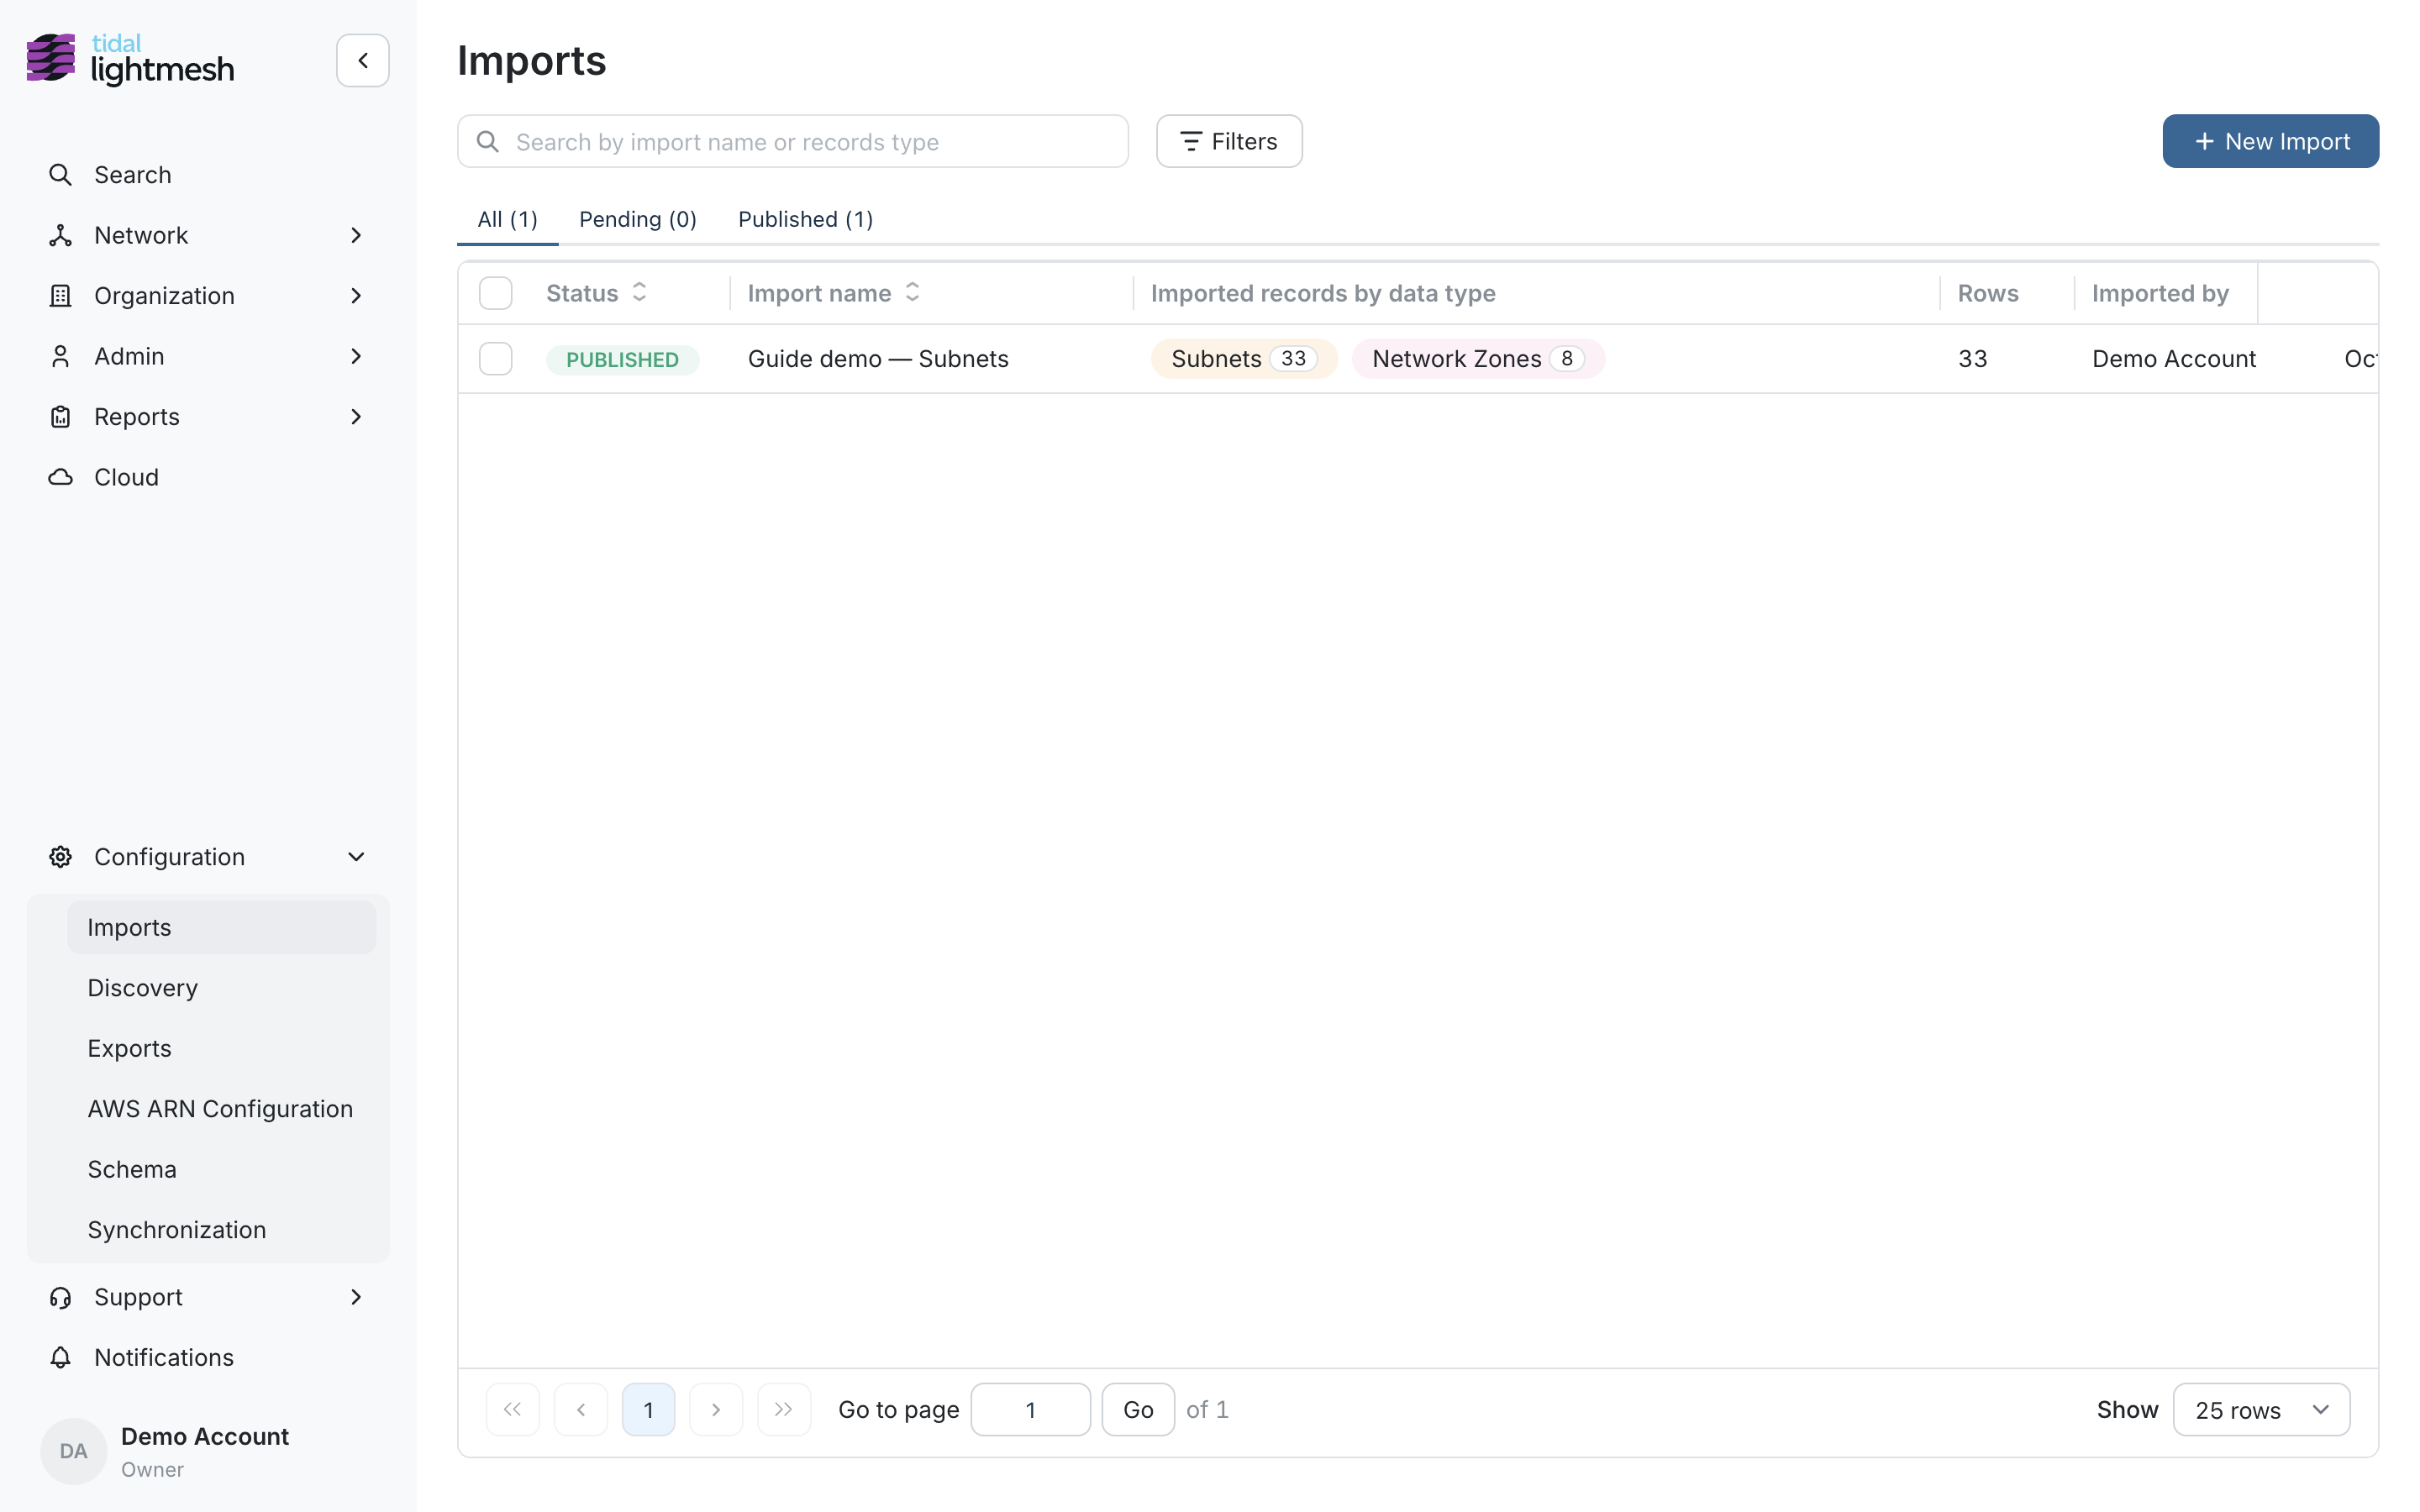Viewport: 2420px width, 1512px height.
Task: Click the New Import button
Action: tap(2270, 141)
